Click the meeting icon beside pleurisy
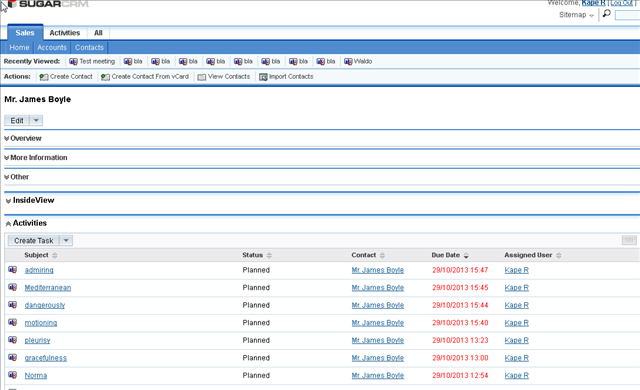Screen dimensions: 640x390 tap(13, 340)
